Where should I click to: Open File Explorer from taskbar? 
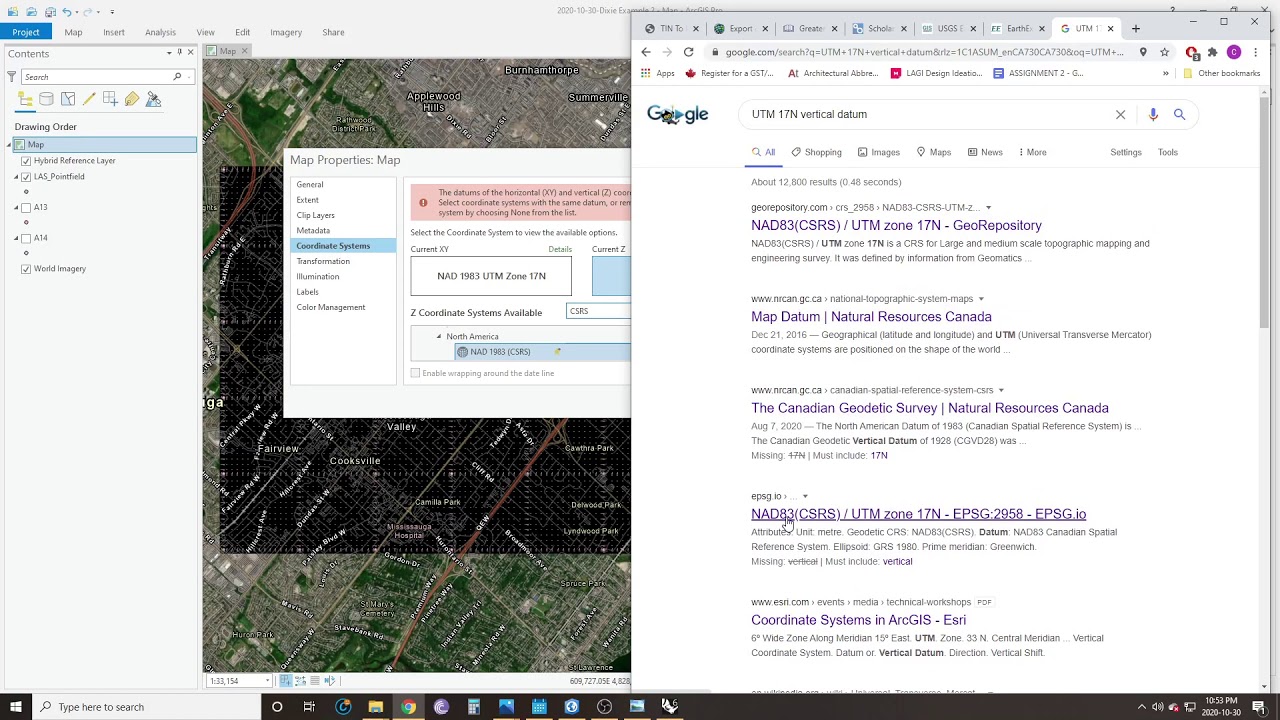click(x=375, y=707)
